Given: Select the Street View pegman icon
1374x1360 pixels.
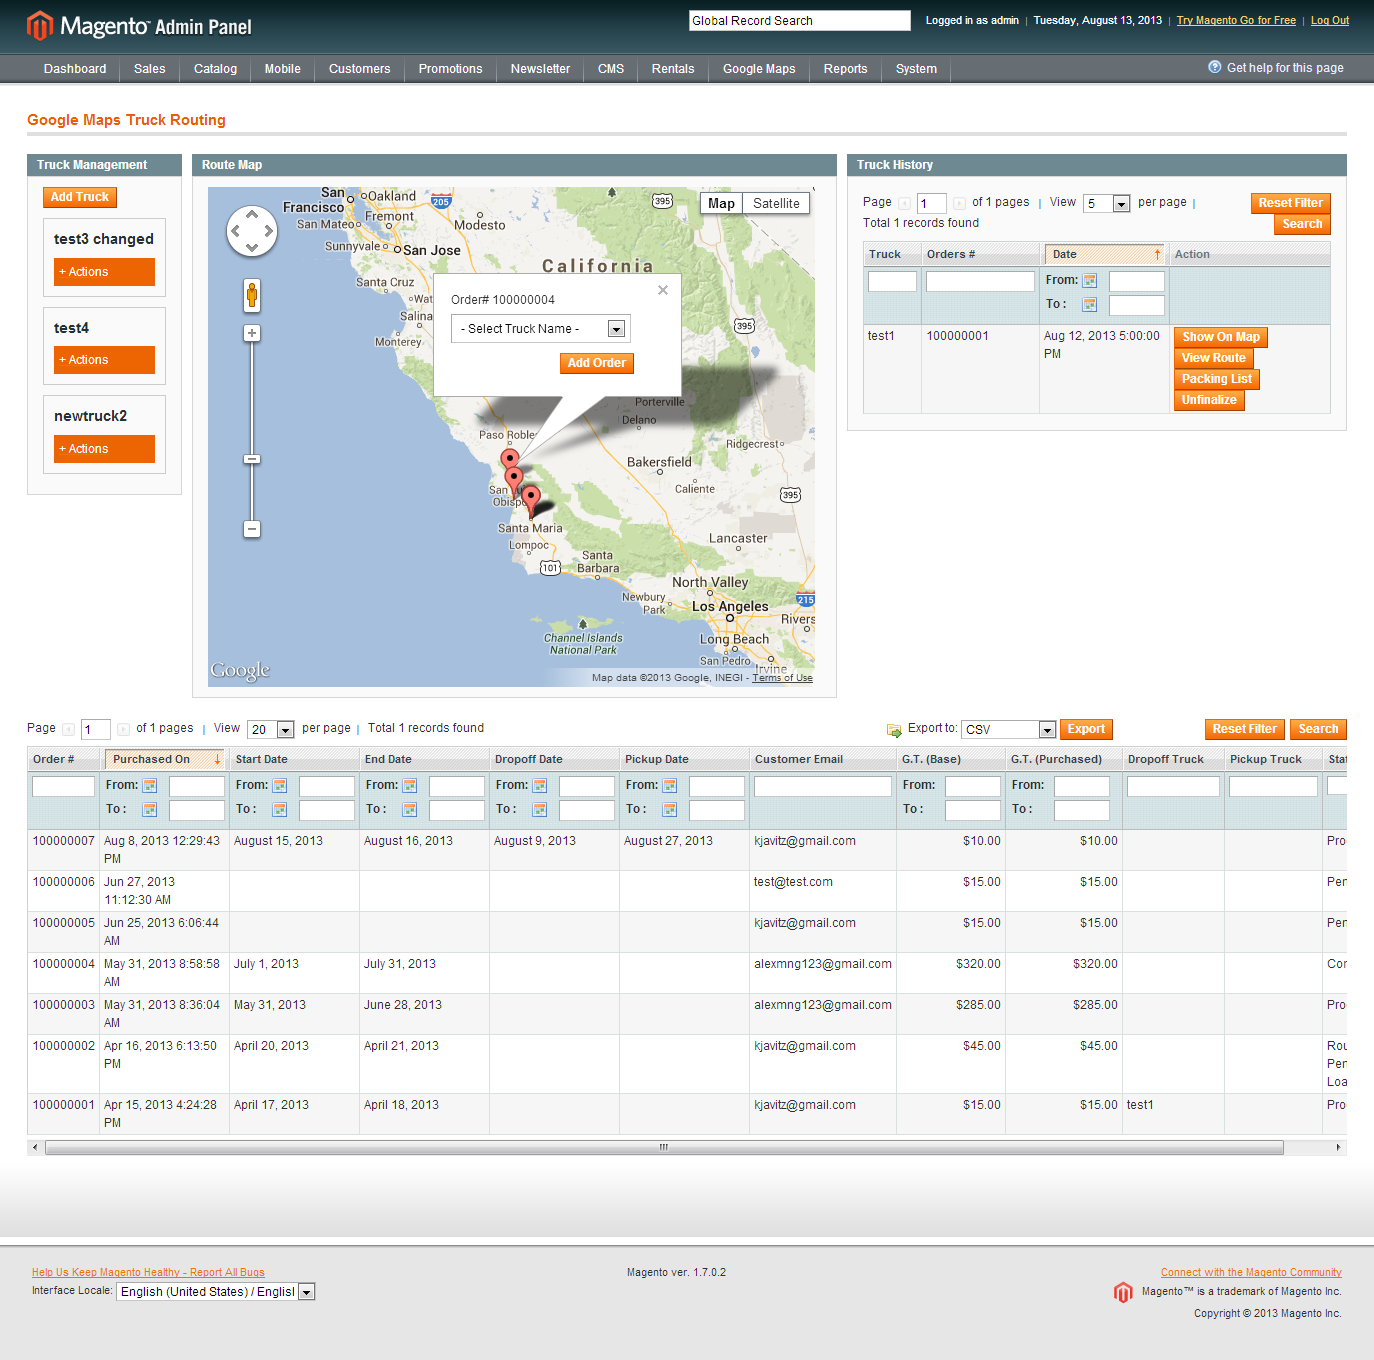Looking at the screenshot, I should point(252,295).
